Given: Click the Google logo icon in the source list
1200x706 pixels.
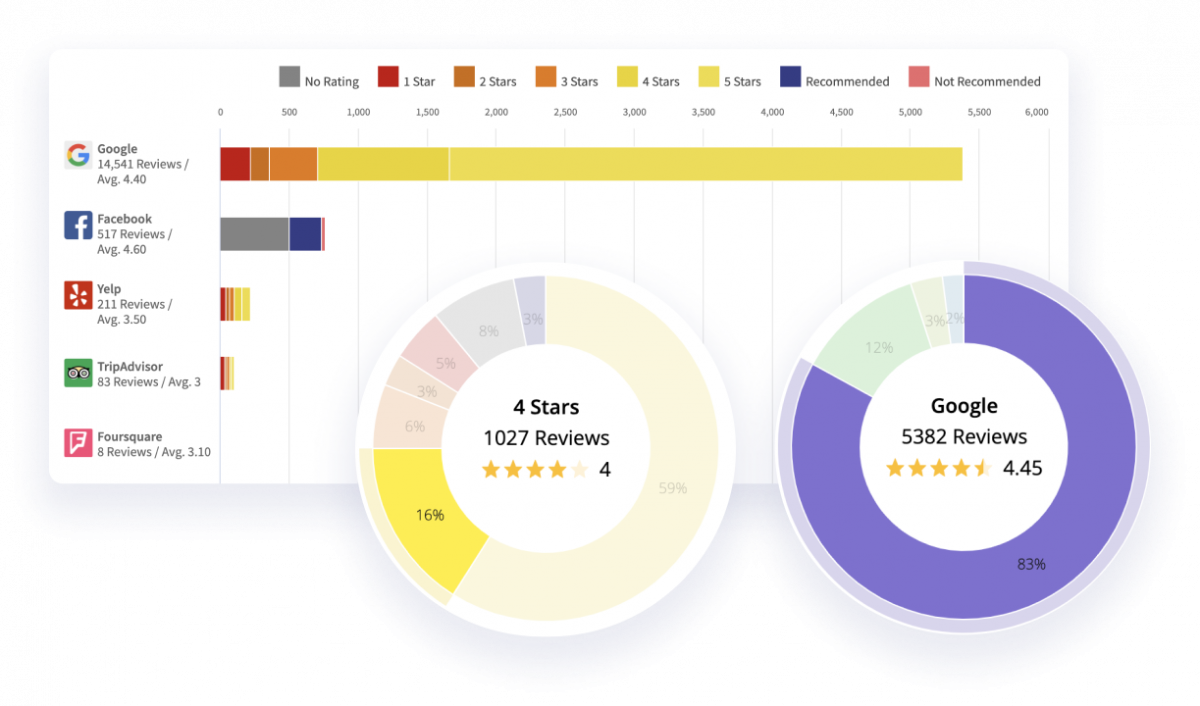Looking at the screenshot, I should [78, 155].
